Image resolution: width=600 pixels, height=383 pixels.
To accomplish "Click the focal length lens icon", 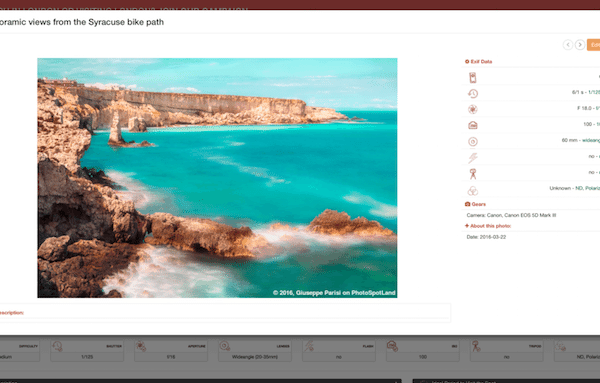I will [473, 142].
